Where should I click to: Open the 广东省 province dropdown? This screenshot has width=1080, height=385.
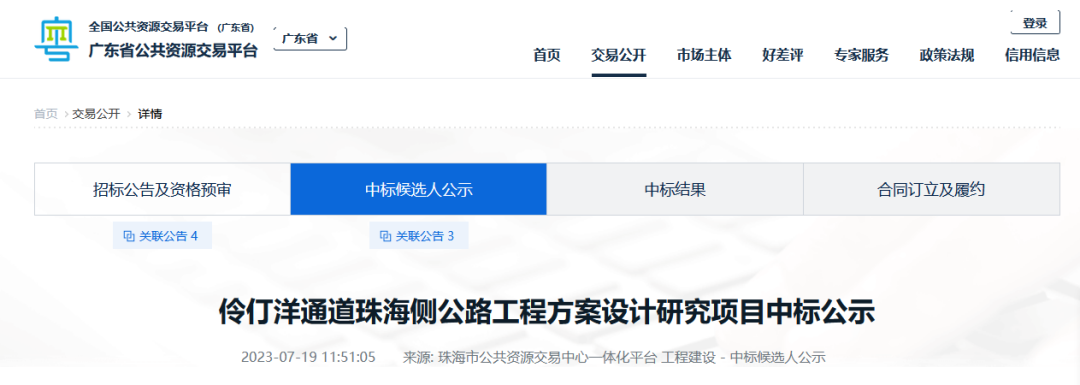[311, 39]
